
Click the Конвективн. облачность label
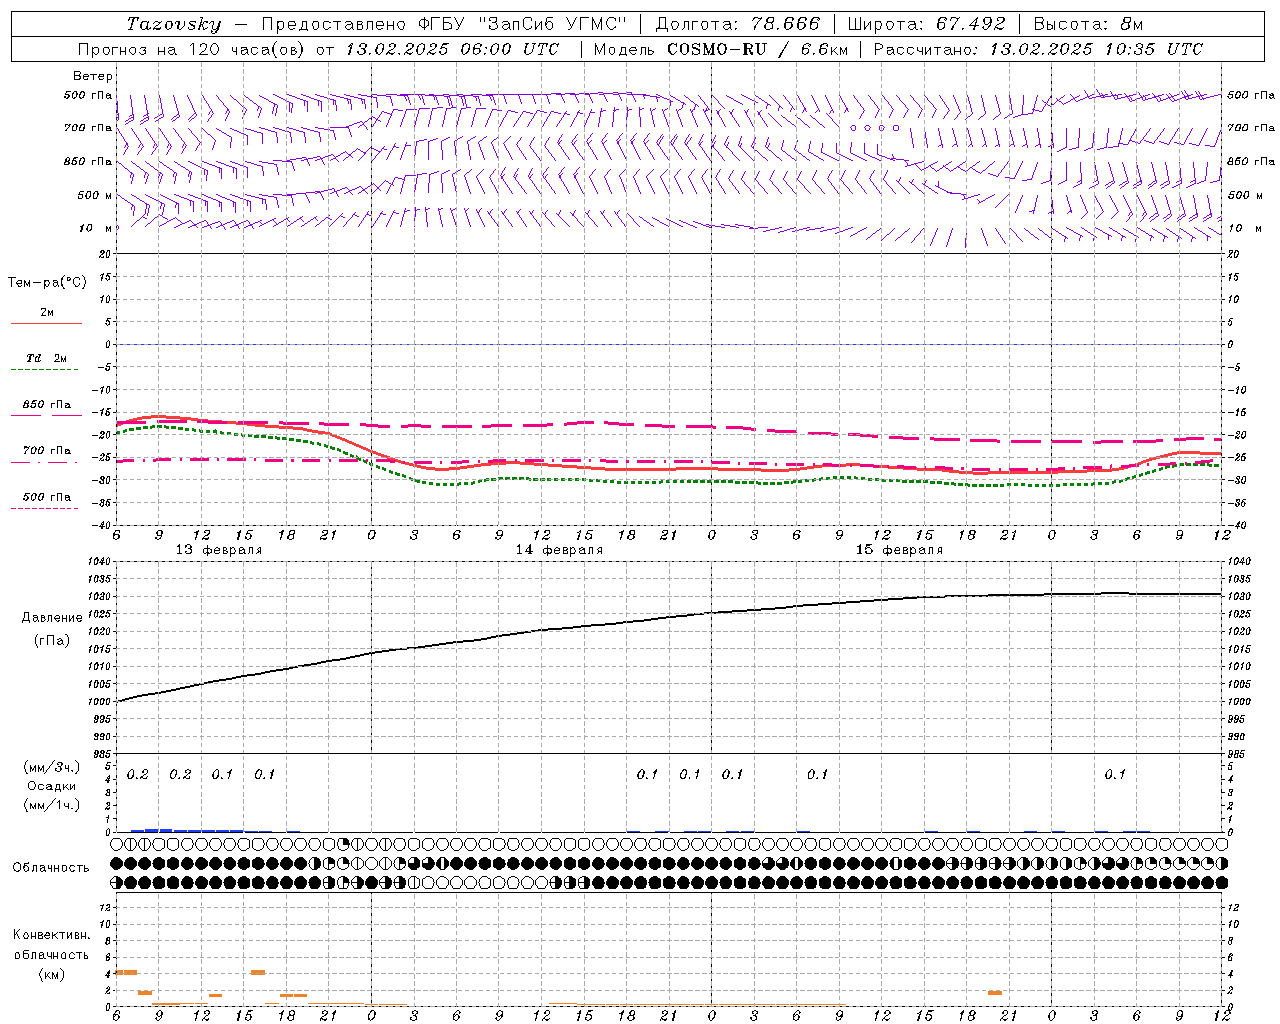[x=51, y=945]
